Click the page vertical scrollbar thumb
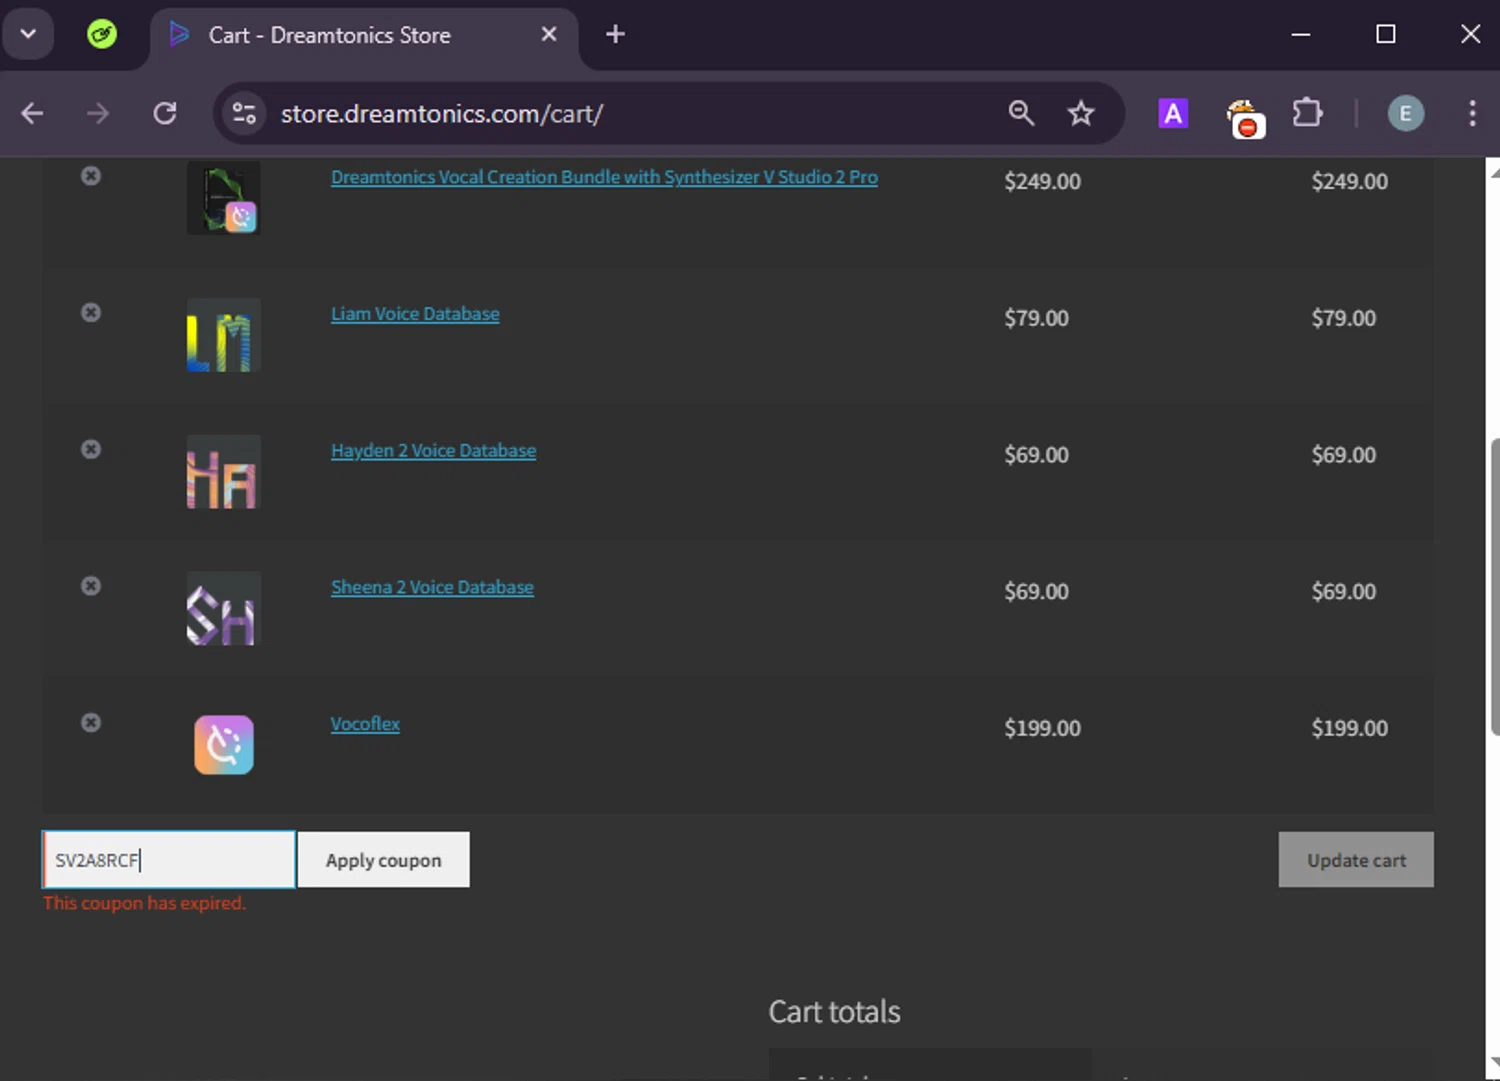 pyautogui.click(x=1494, y=586)
